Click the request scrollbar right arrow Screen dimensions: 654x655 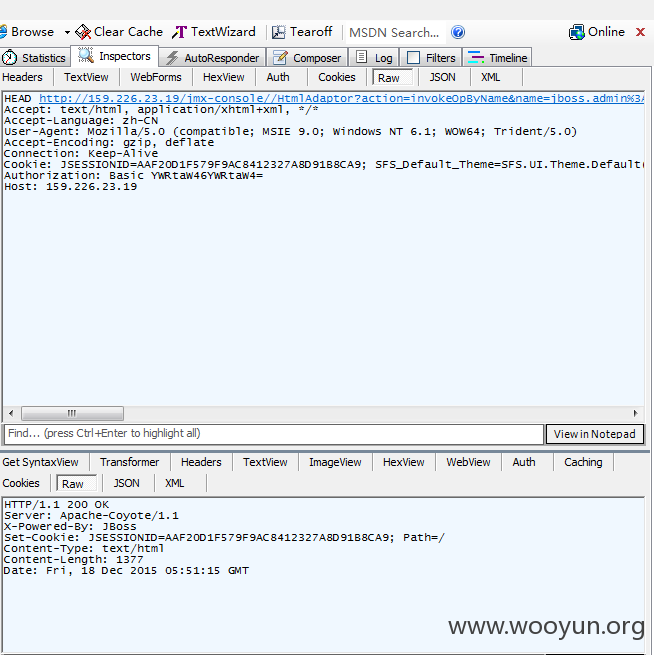636,414
